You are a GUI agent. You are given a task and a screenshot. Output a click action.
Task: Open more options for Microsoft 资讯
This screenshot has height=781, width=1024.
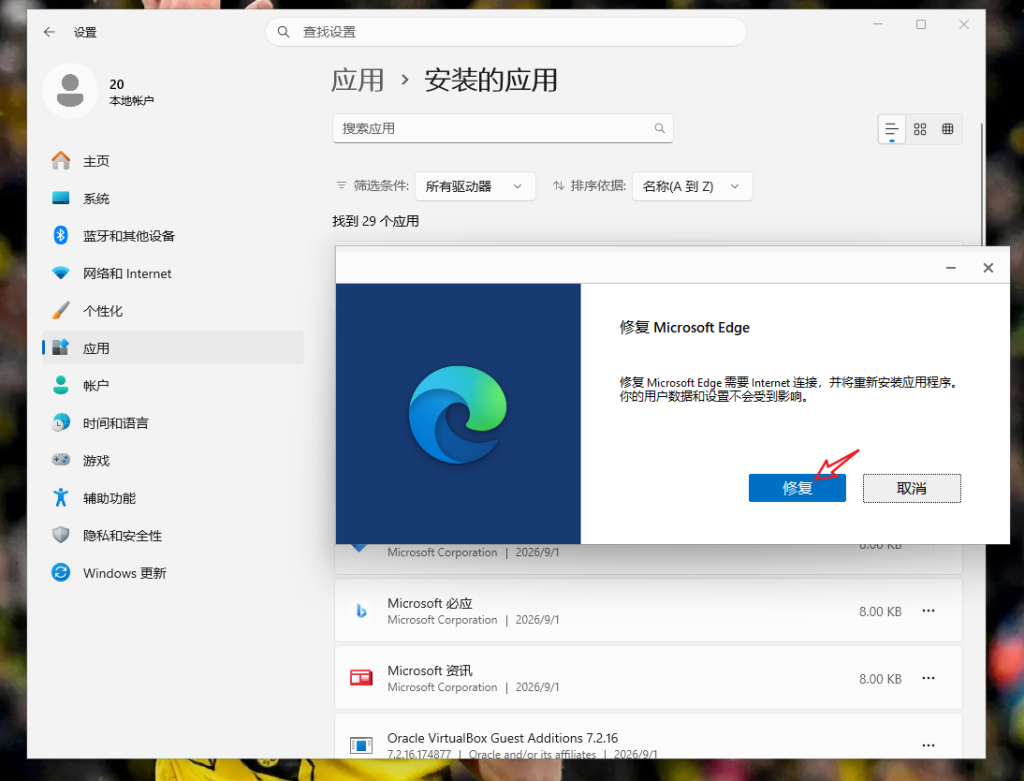928,678
